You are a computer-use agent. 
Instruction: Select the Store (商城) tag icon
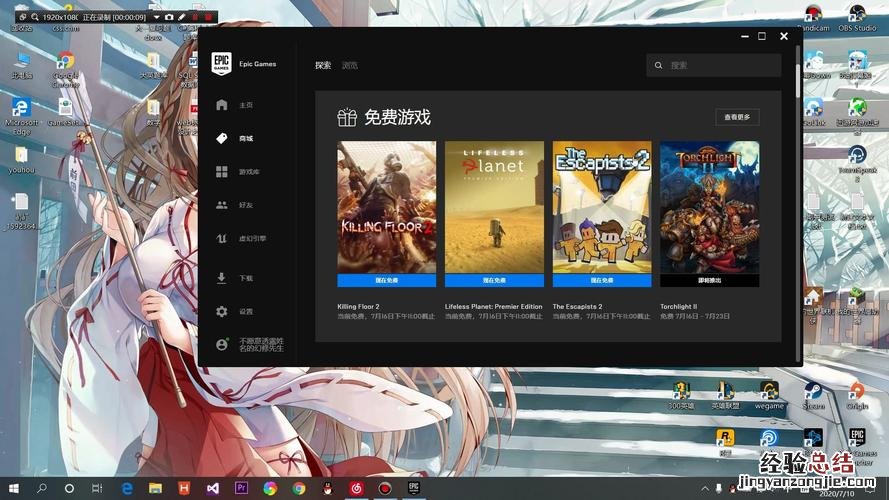[222, 138]
